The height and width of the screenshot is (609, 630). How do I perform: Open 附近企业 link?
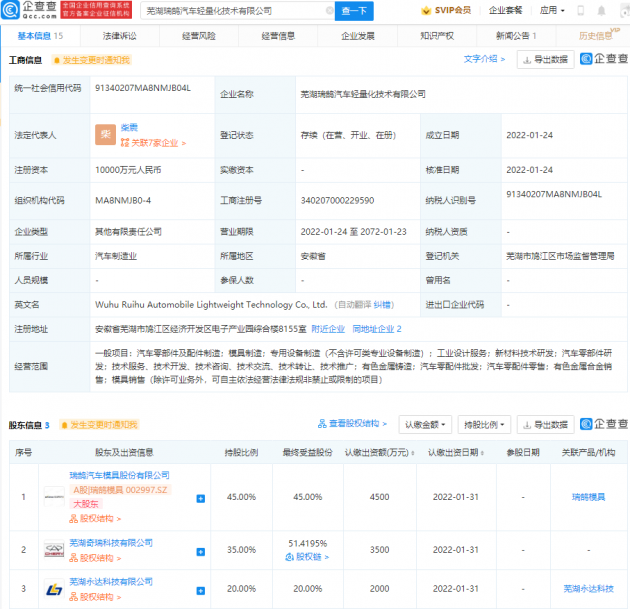(328, 329)
